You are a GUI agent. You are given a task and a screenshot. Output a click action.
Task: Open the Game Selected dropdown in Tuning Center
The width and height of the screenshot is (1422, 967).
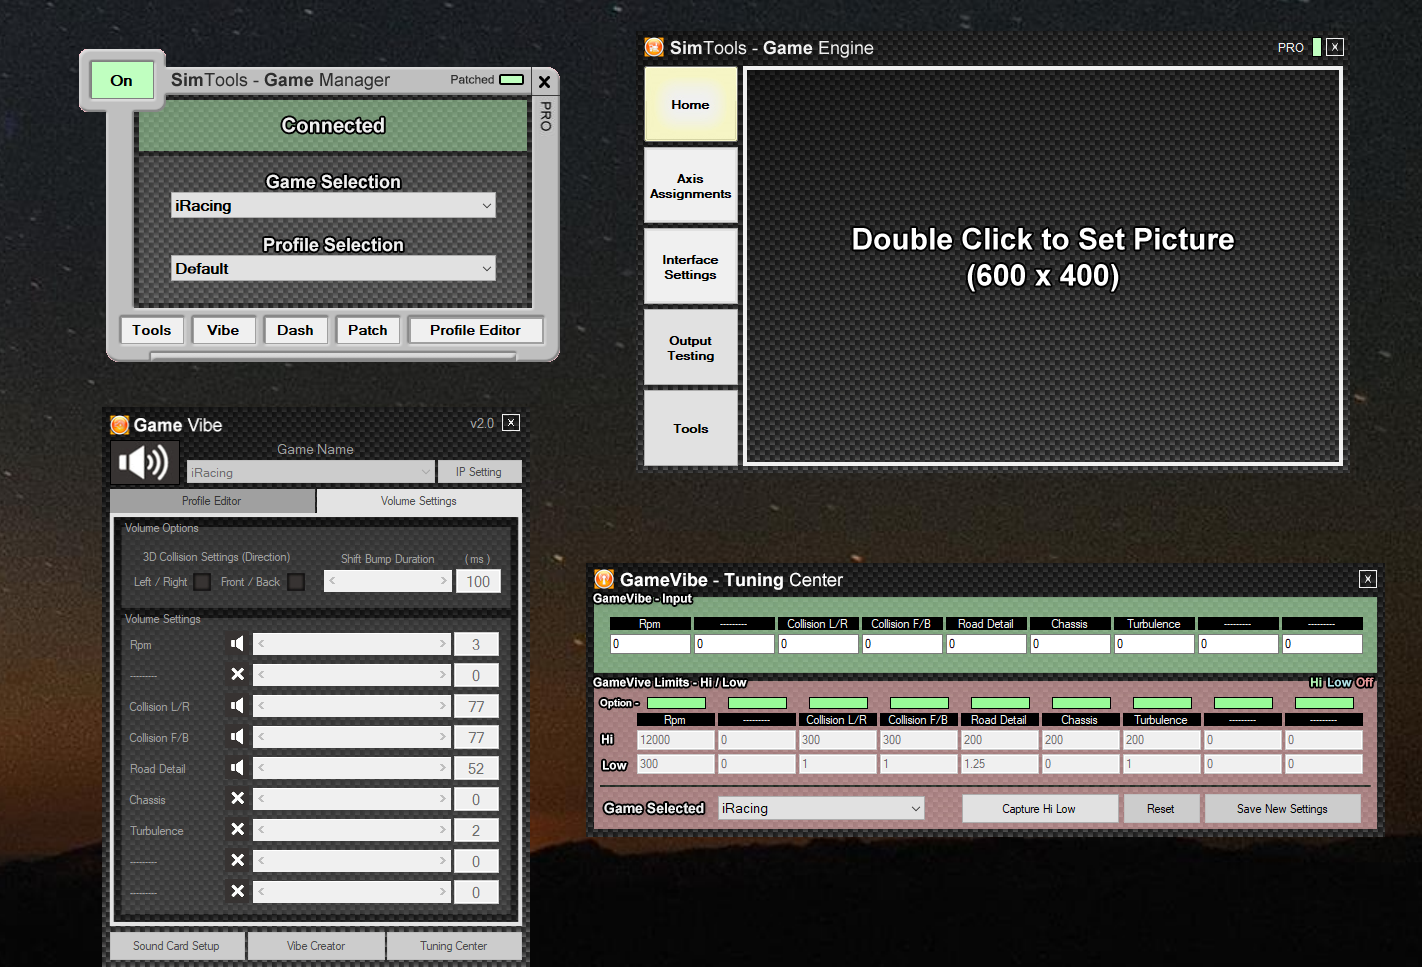coord(821,808)
